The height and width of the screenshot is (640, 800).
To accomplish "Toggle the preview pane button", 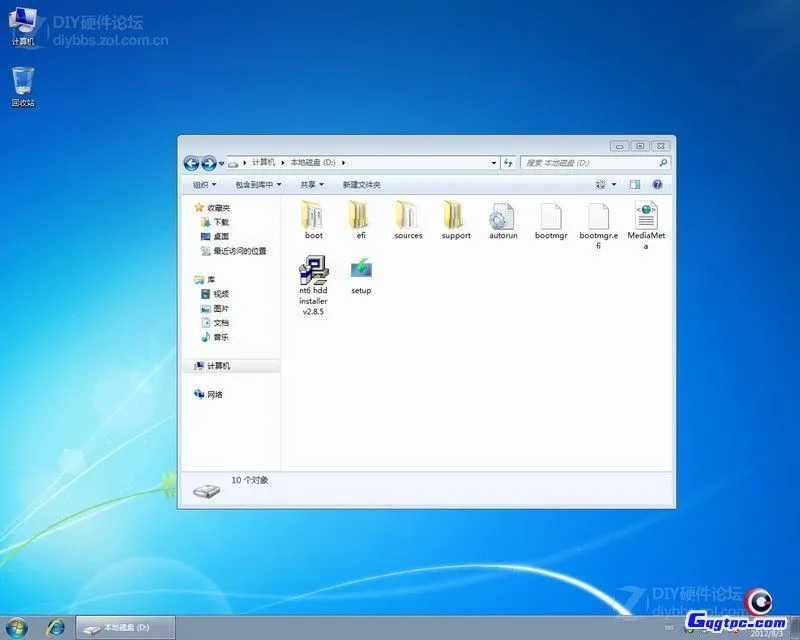I will [635, 184].
